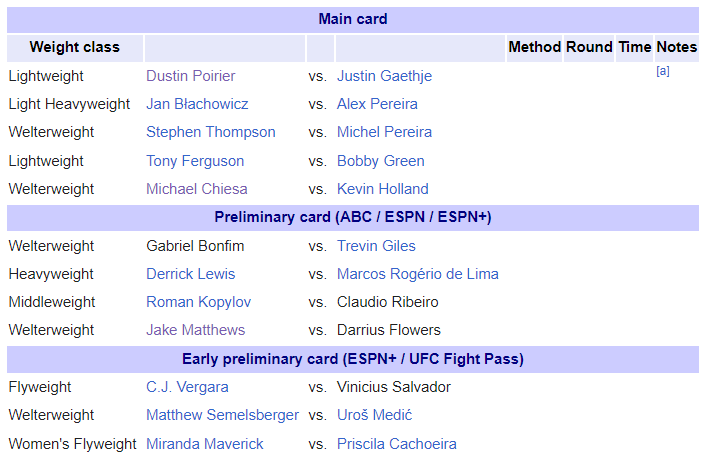Image resolution: width=705 pixels, height=464 pixels.
Task: Open the Jake Matthews link
Action: pos(195,330)
